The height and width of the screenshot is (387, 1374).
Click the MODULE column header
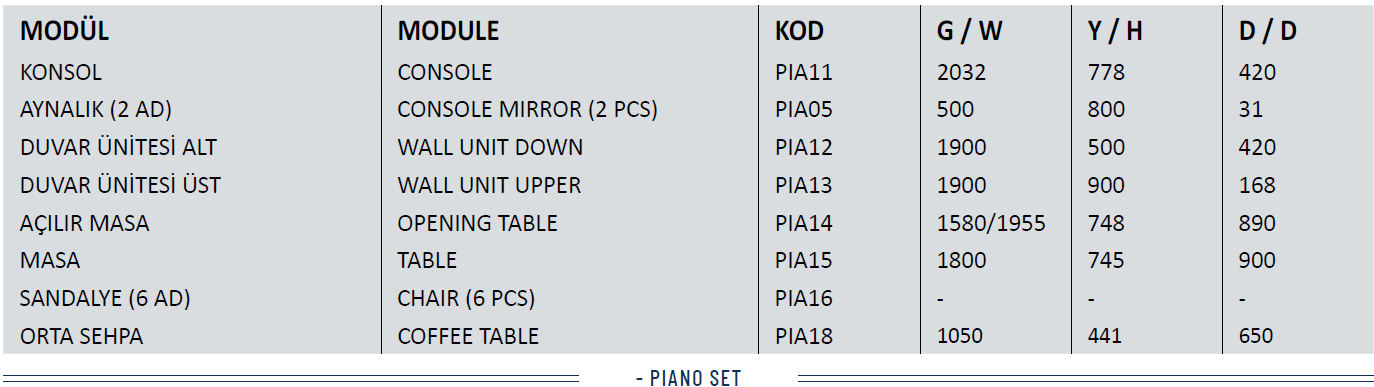(448, 31)
